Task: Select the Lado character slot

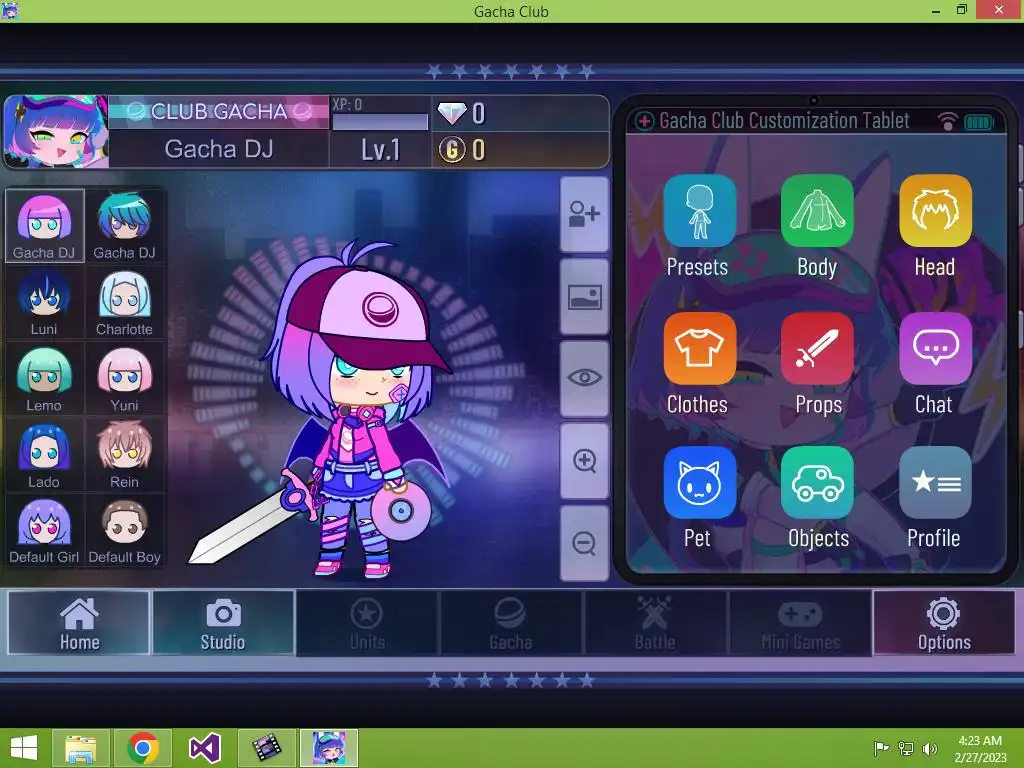Action: [44, 455]
